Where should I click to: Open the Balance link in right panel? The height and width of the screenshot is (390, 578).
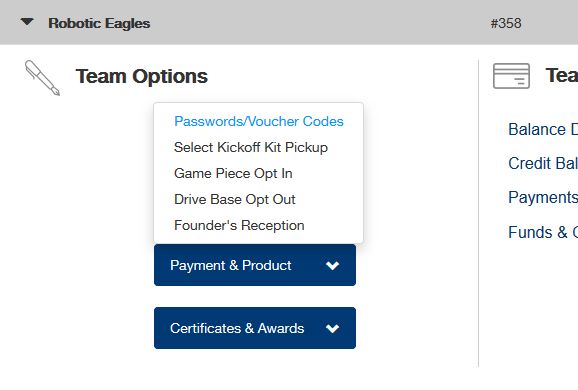pos(543,129)
